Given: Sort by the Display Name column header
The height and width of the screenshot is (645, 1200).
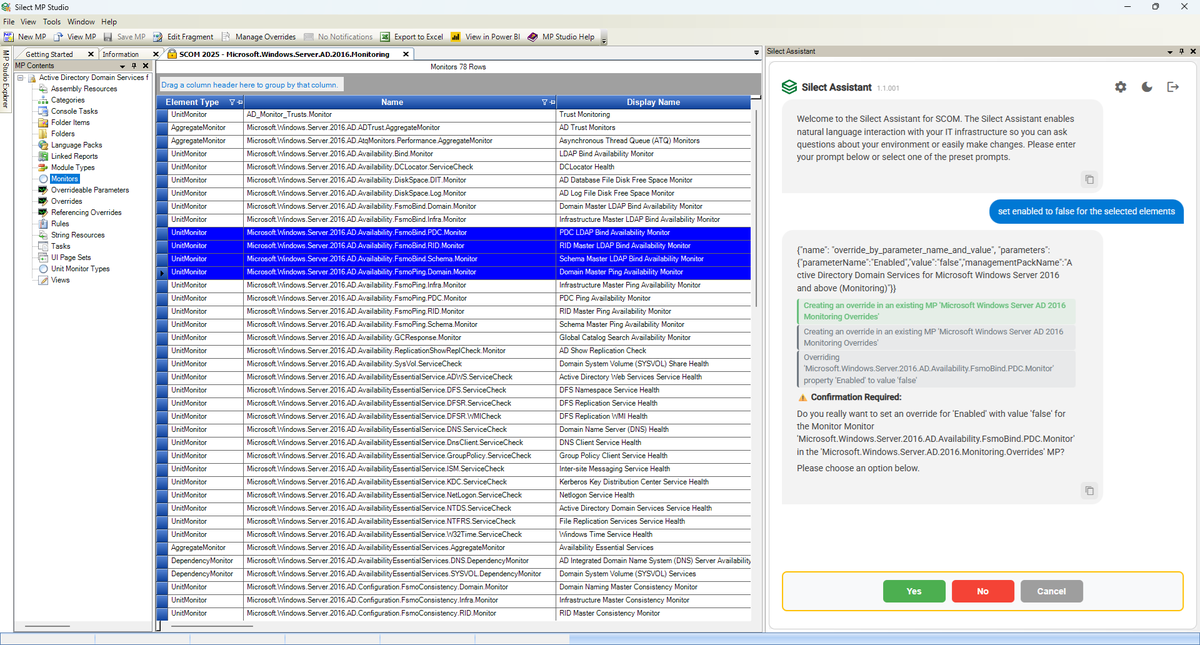Looking at the screenshot, I should [653, 102].
